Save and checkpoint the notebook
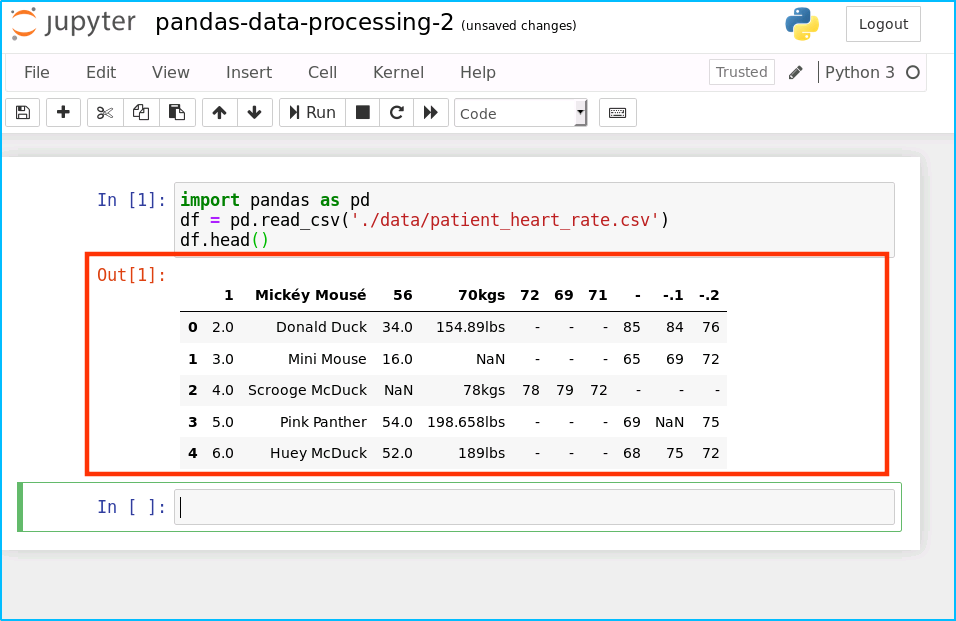Image resolution: width=956 pixels, height=621 pixels. point(23,113)
